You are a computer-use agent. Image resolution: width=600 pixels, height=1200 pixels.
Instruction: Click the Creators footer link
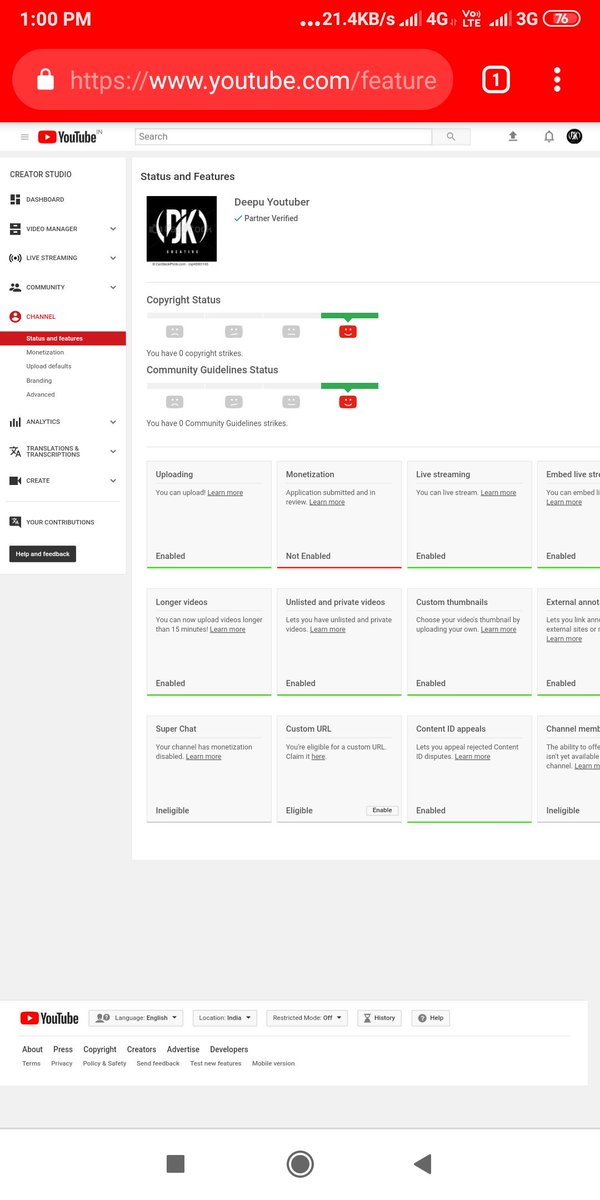(x=142, y=1050)
